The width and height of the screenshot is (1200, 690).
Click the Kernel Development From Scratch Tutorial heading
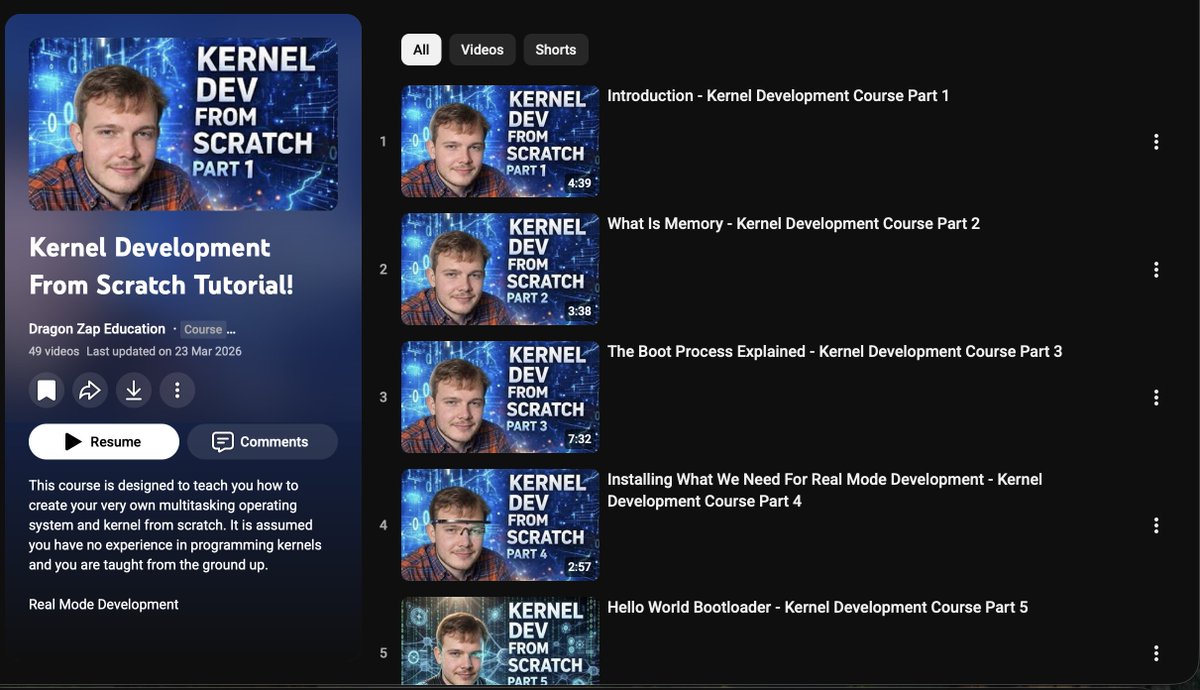click(x=161, y=266)
